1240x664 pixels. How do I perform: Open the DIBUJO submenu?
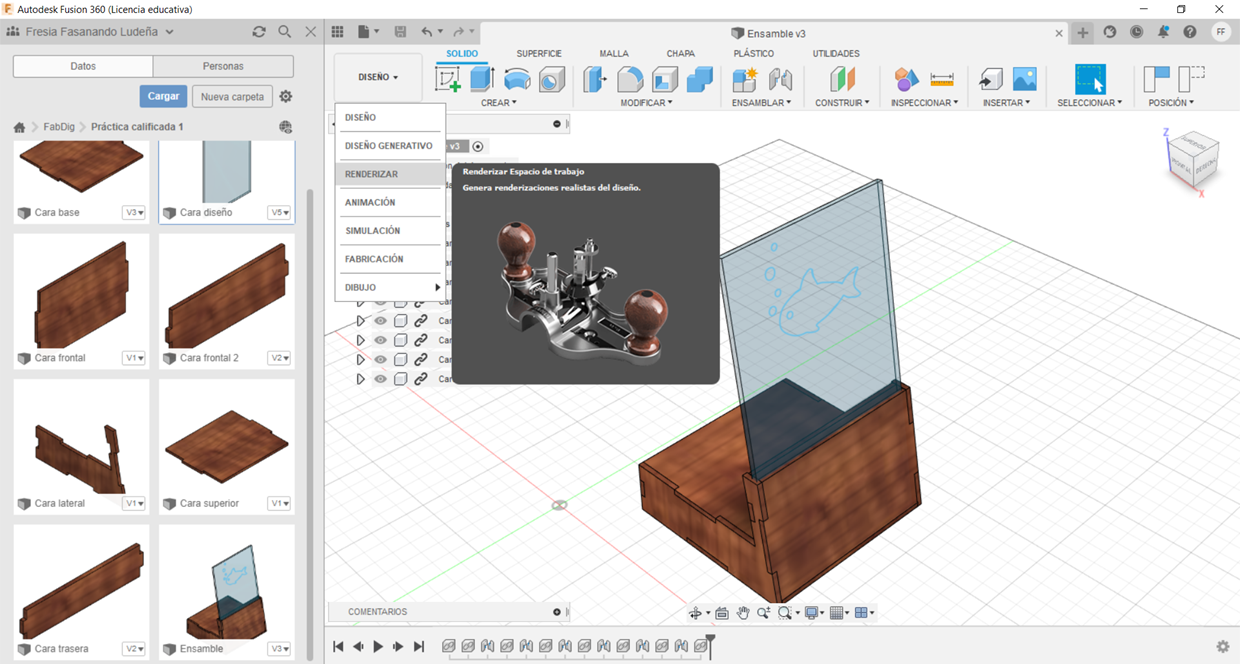point(389,287)
